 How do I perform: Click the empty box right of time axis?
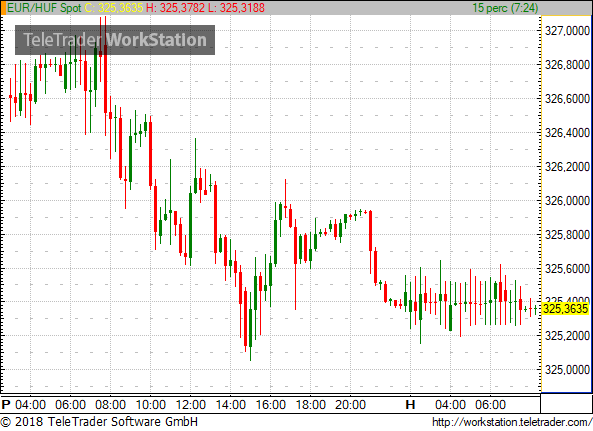(x=566, y=403)
